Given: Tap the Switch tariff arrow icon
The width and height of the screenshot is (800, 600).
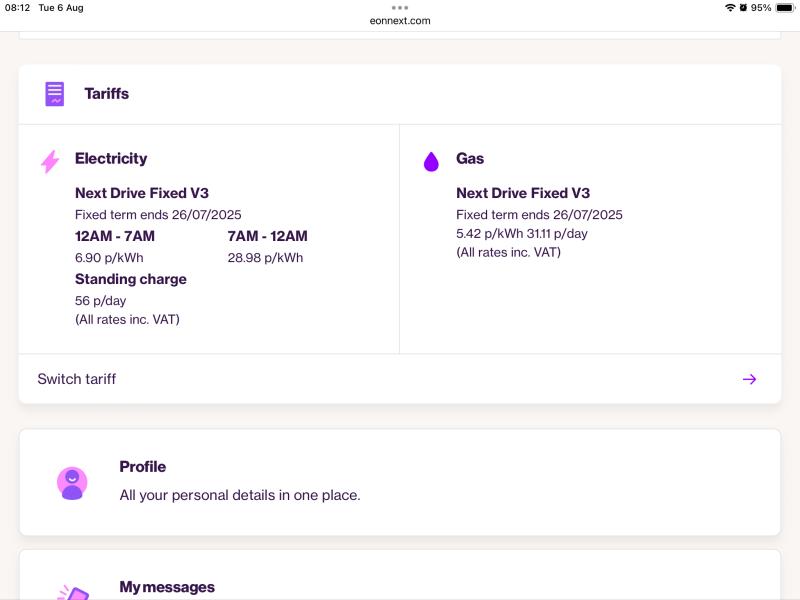Looking at the screenshot, I should click(749, 379).
